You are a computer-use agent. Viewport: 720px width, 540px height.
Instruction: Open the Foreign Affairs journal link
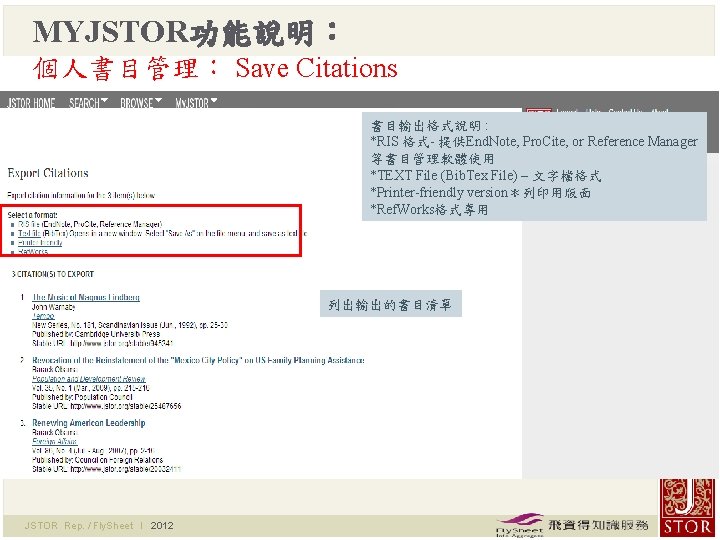[54, 442]
